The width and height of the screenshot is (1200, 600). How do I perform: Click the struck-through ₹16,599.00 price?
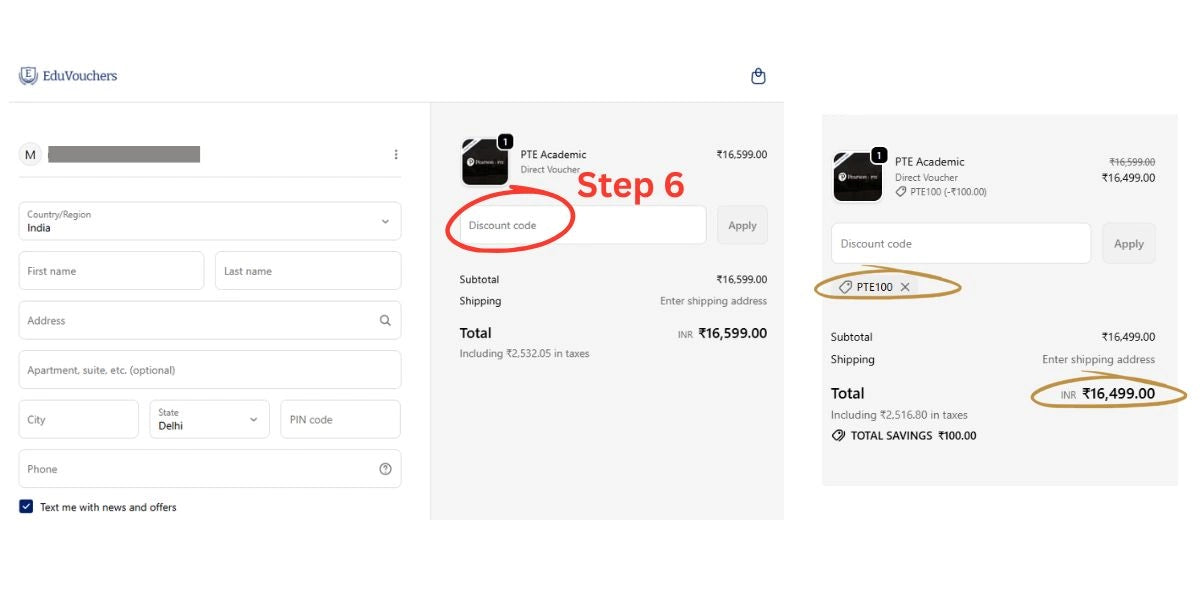pyautogui.click(x=1132, y=162)
